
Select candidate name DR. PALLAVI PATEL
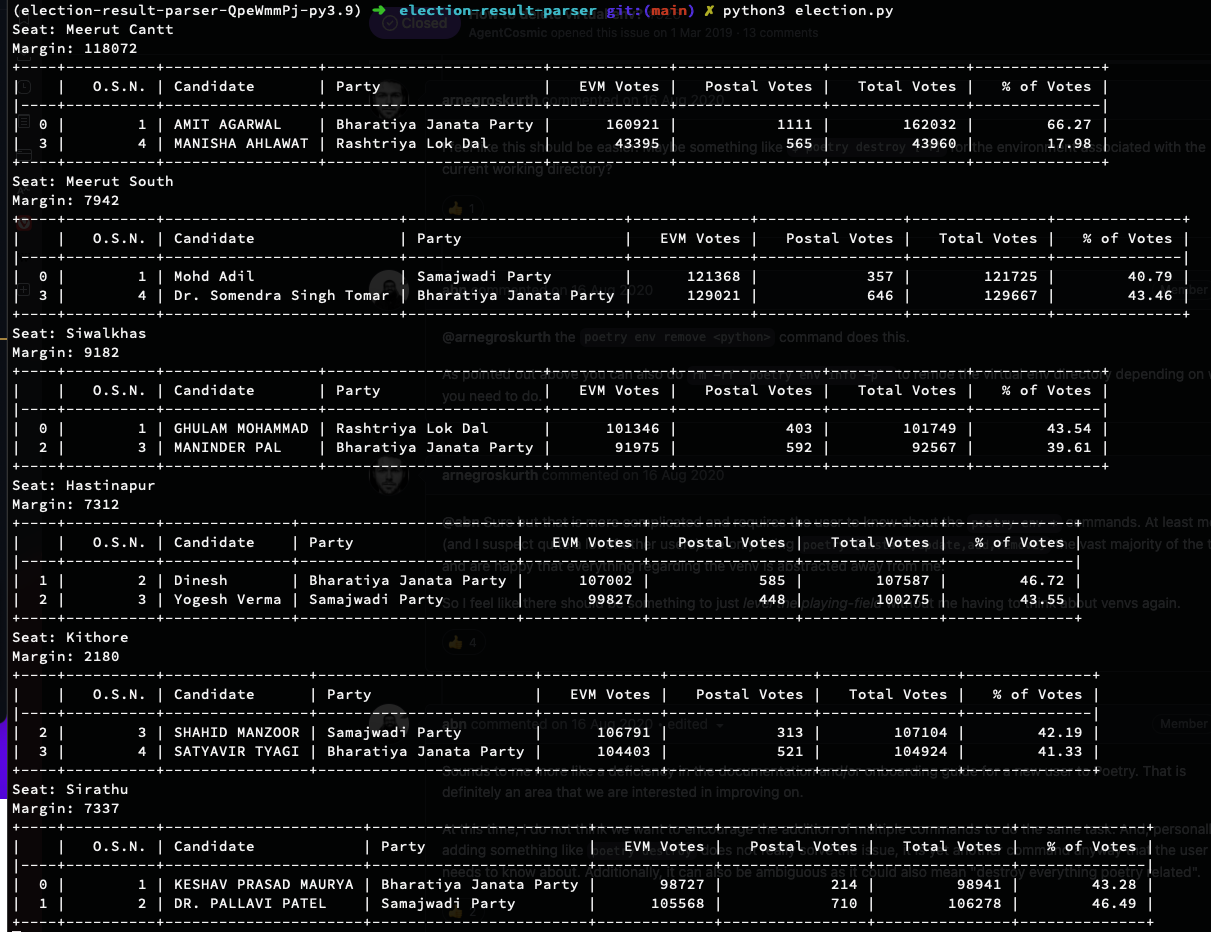coord(250,904)
